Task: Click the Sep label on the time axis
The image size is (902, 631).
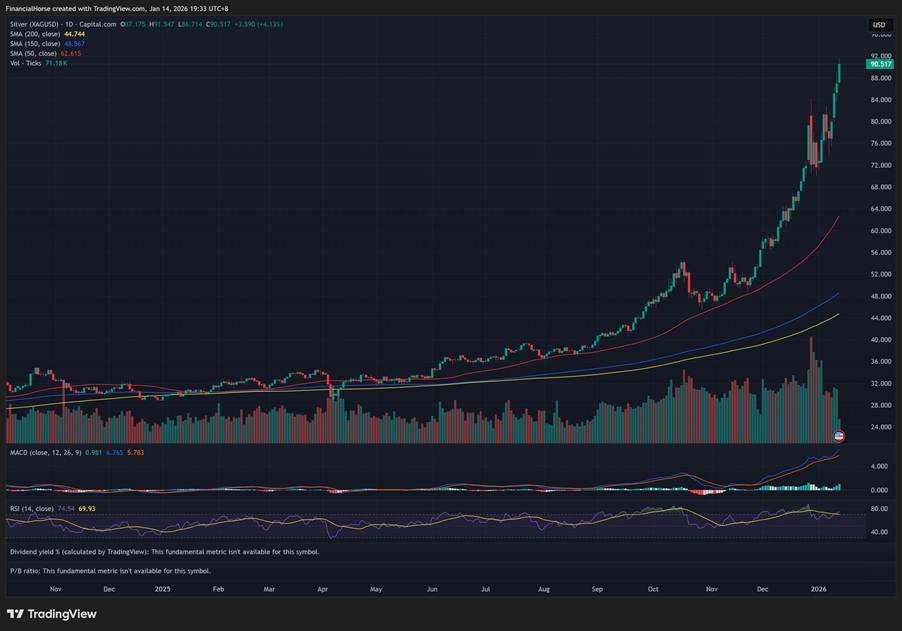Action: click(x=596, y=589)
